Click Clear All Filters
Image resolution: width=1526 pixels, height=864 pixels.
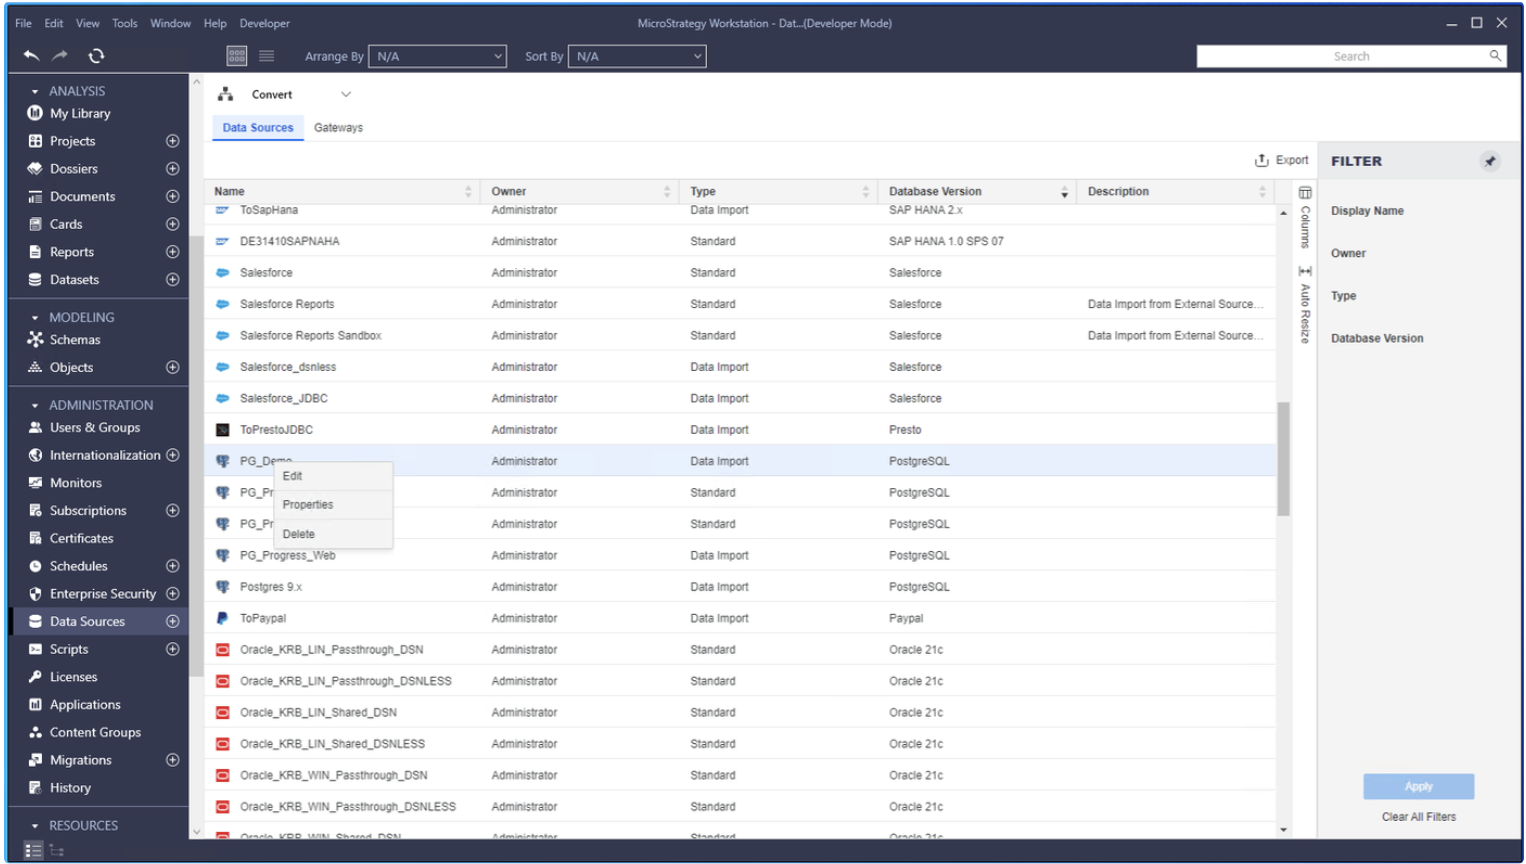1417,817
